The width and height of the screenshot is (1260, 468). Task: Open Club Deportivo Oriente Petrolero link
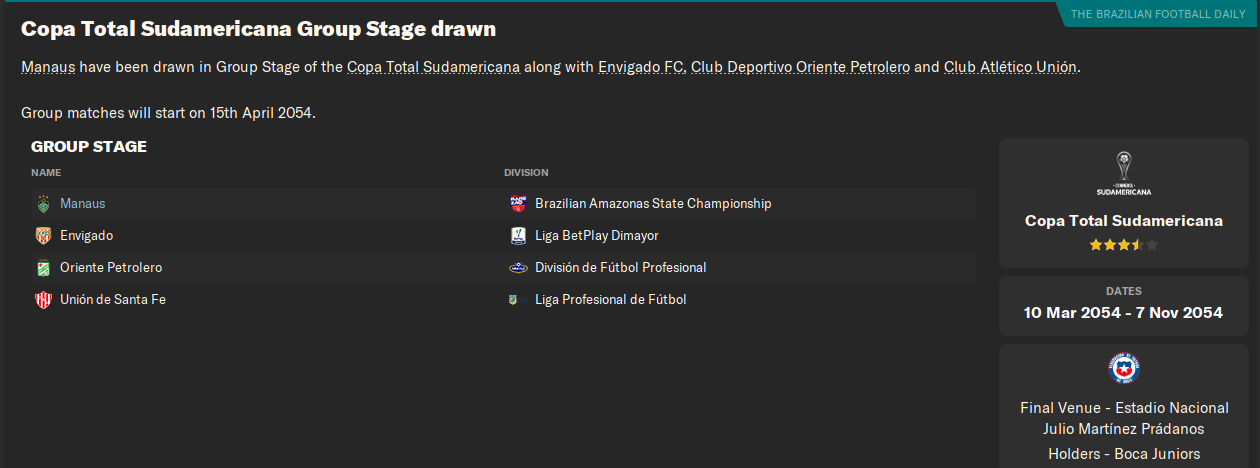(x=800, y=68)
